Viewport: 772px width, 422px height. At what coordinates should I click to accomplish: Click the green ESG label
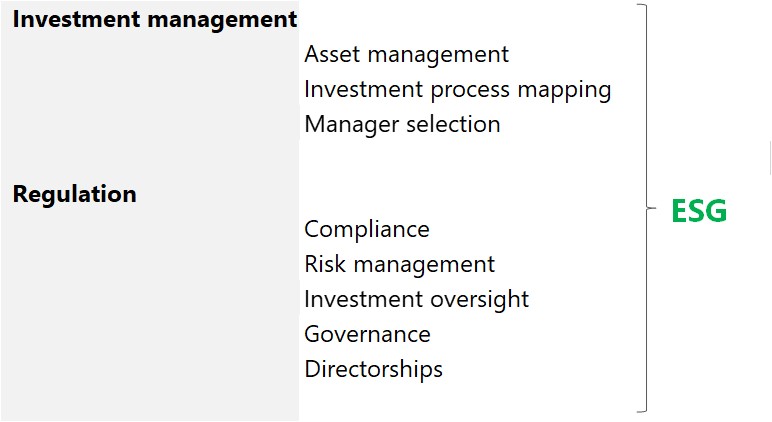pos(699,211)
